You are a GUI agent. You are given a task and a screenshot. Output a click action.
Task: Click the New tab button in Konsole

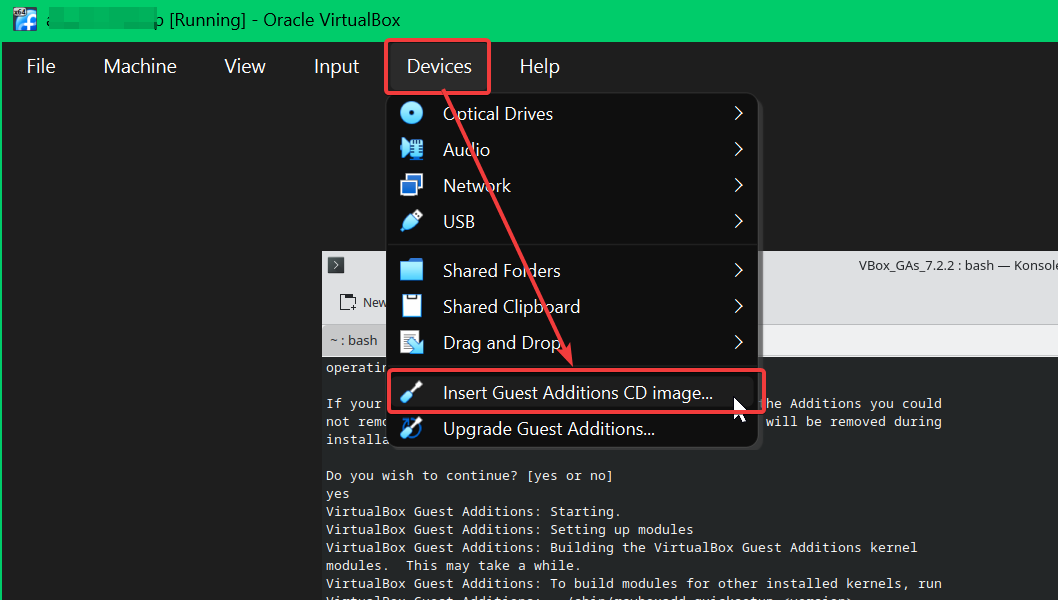click(x=361, y=302)
